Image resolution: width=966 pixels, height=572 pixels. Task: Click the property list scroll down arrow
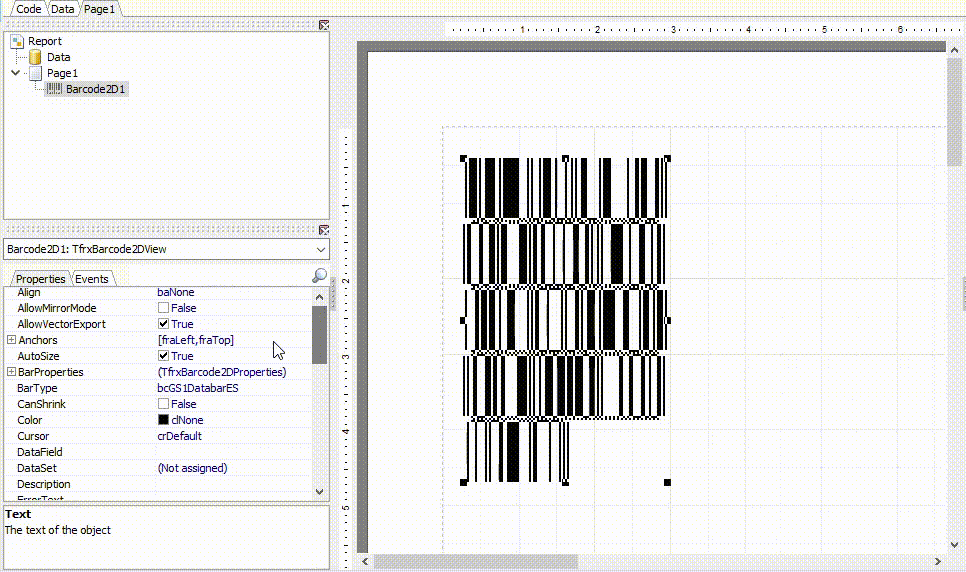click(x=319, y=491)
